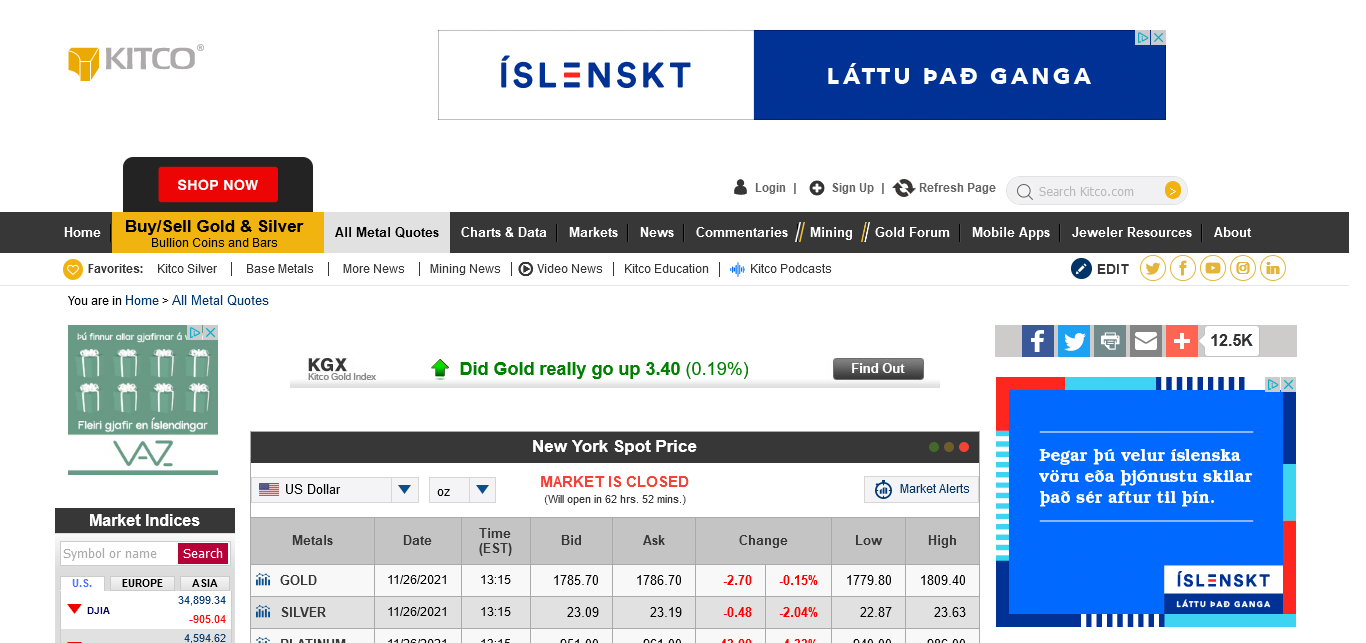Select the EUROPE market indices tab
The image size is (1366, 643).
tap(142, 583)
